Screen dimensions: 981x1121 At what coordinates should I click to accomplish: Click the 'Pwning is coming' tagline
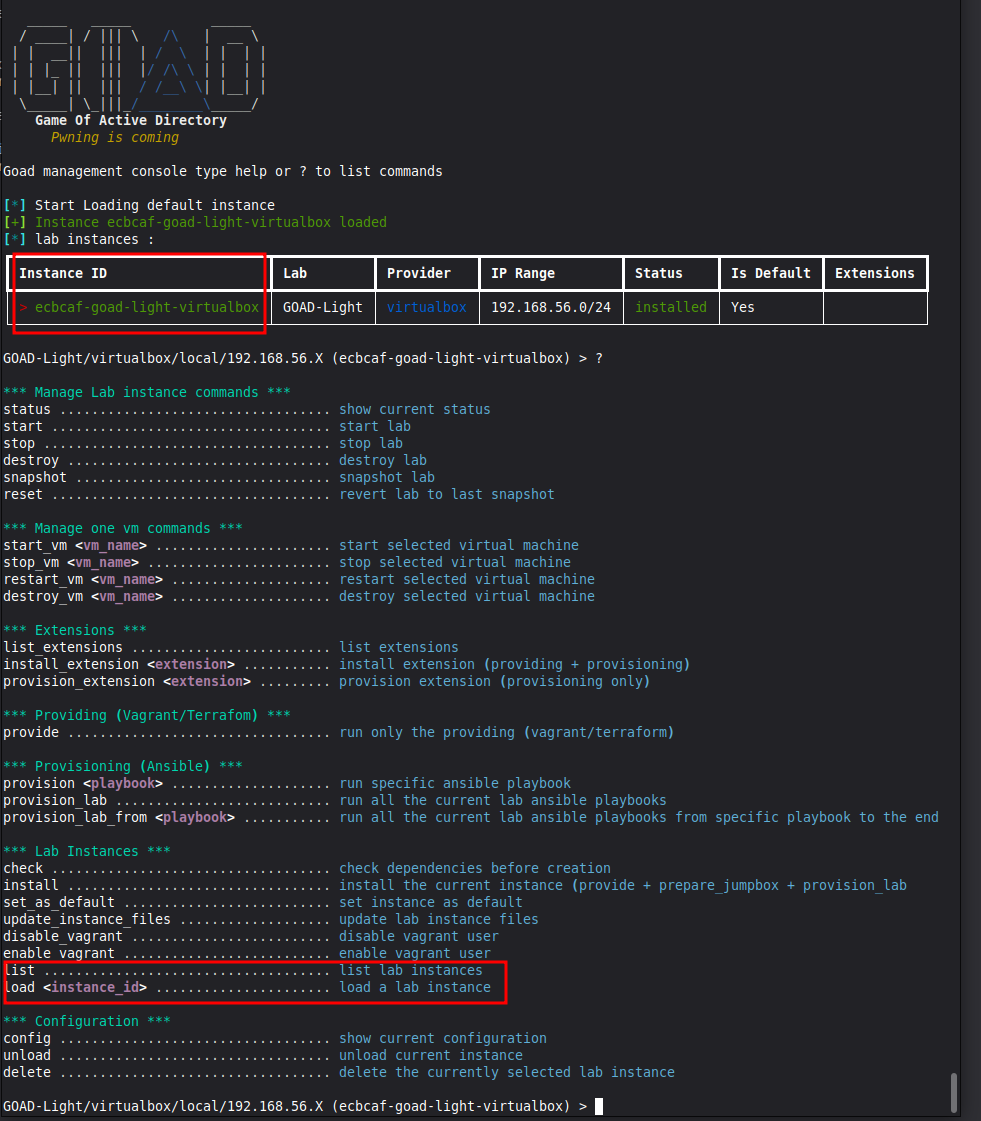(x=115, y=137)
